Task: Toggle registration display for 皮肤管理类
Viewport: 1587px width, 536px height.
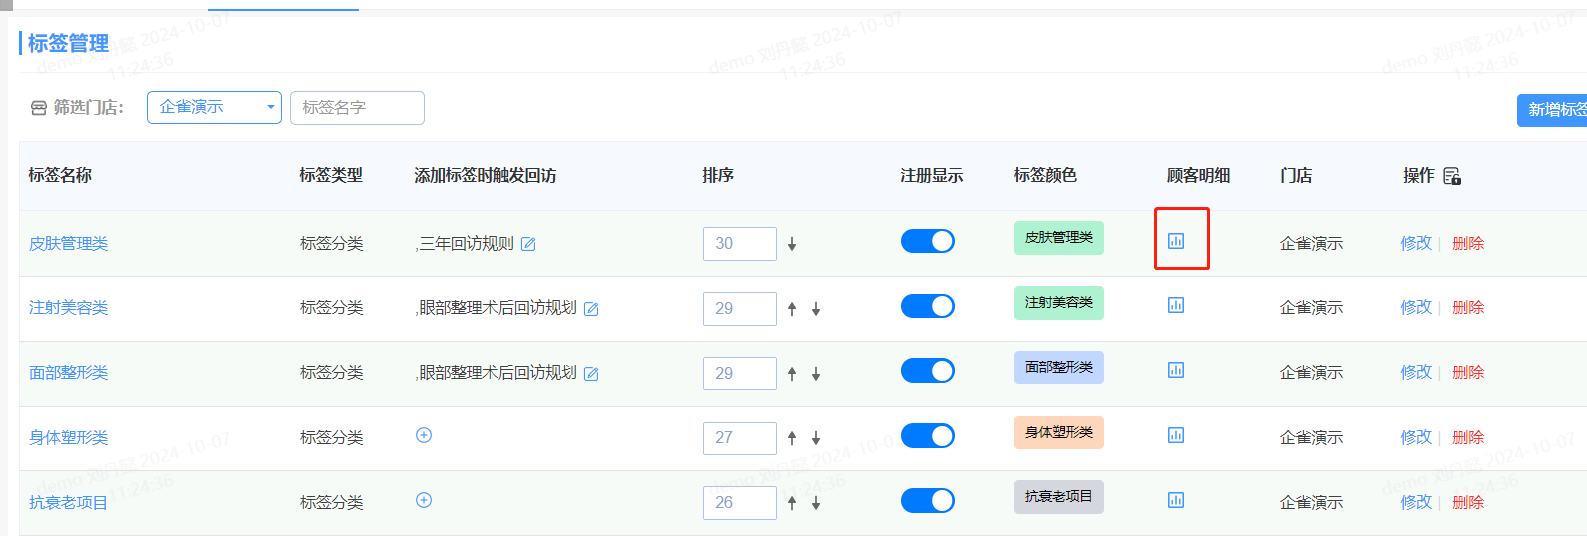Action: tap(927, 241)
